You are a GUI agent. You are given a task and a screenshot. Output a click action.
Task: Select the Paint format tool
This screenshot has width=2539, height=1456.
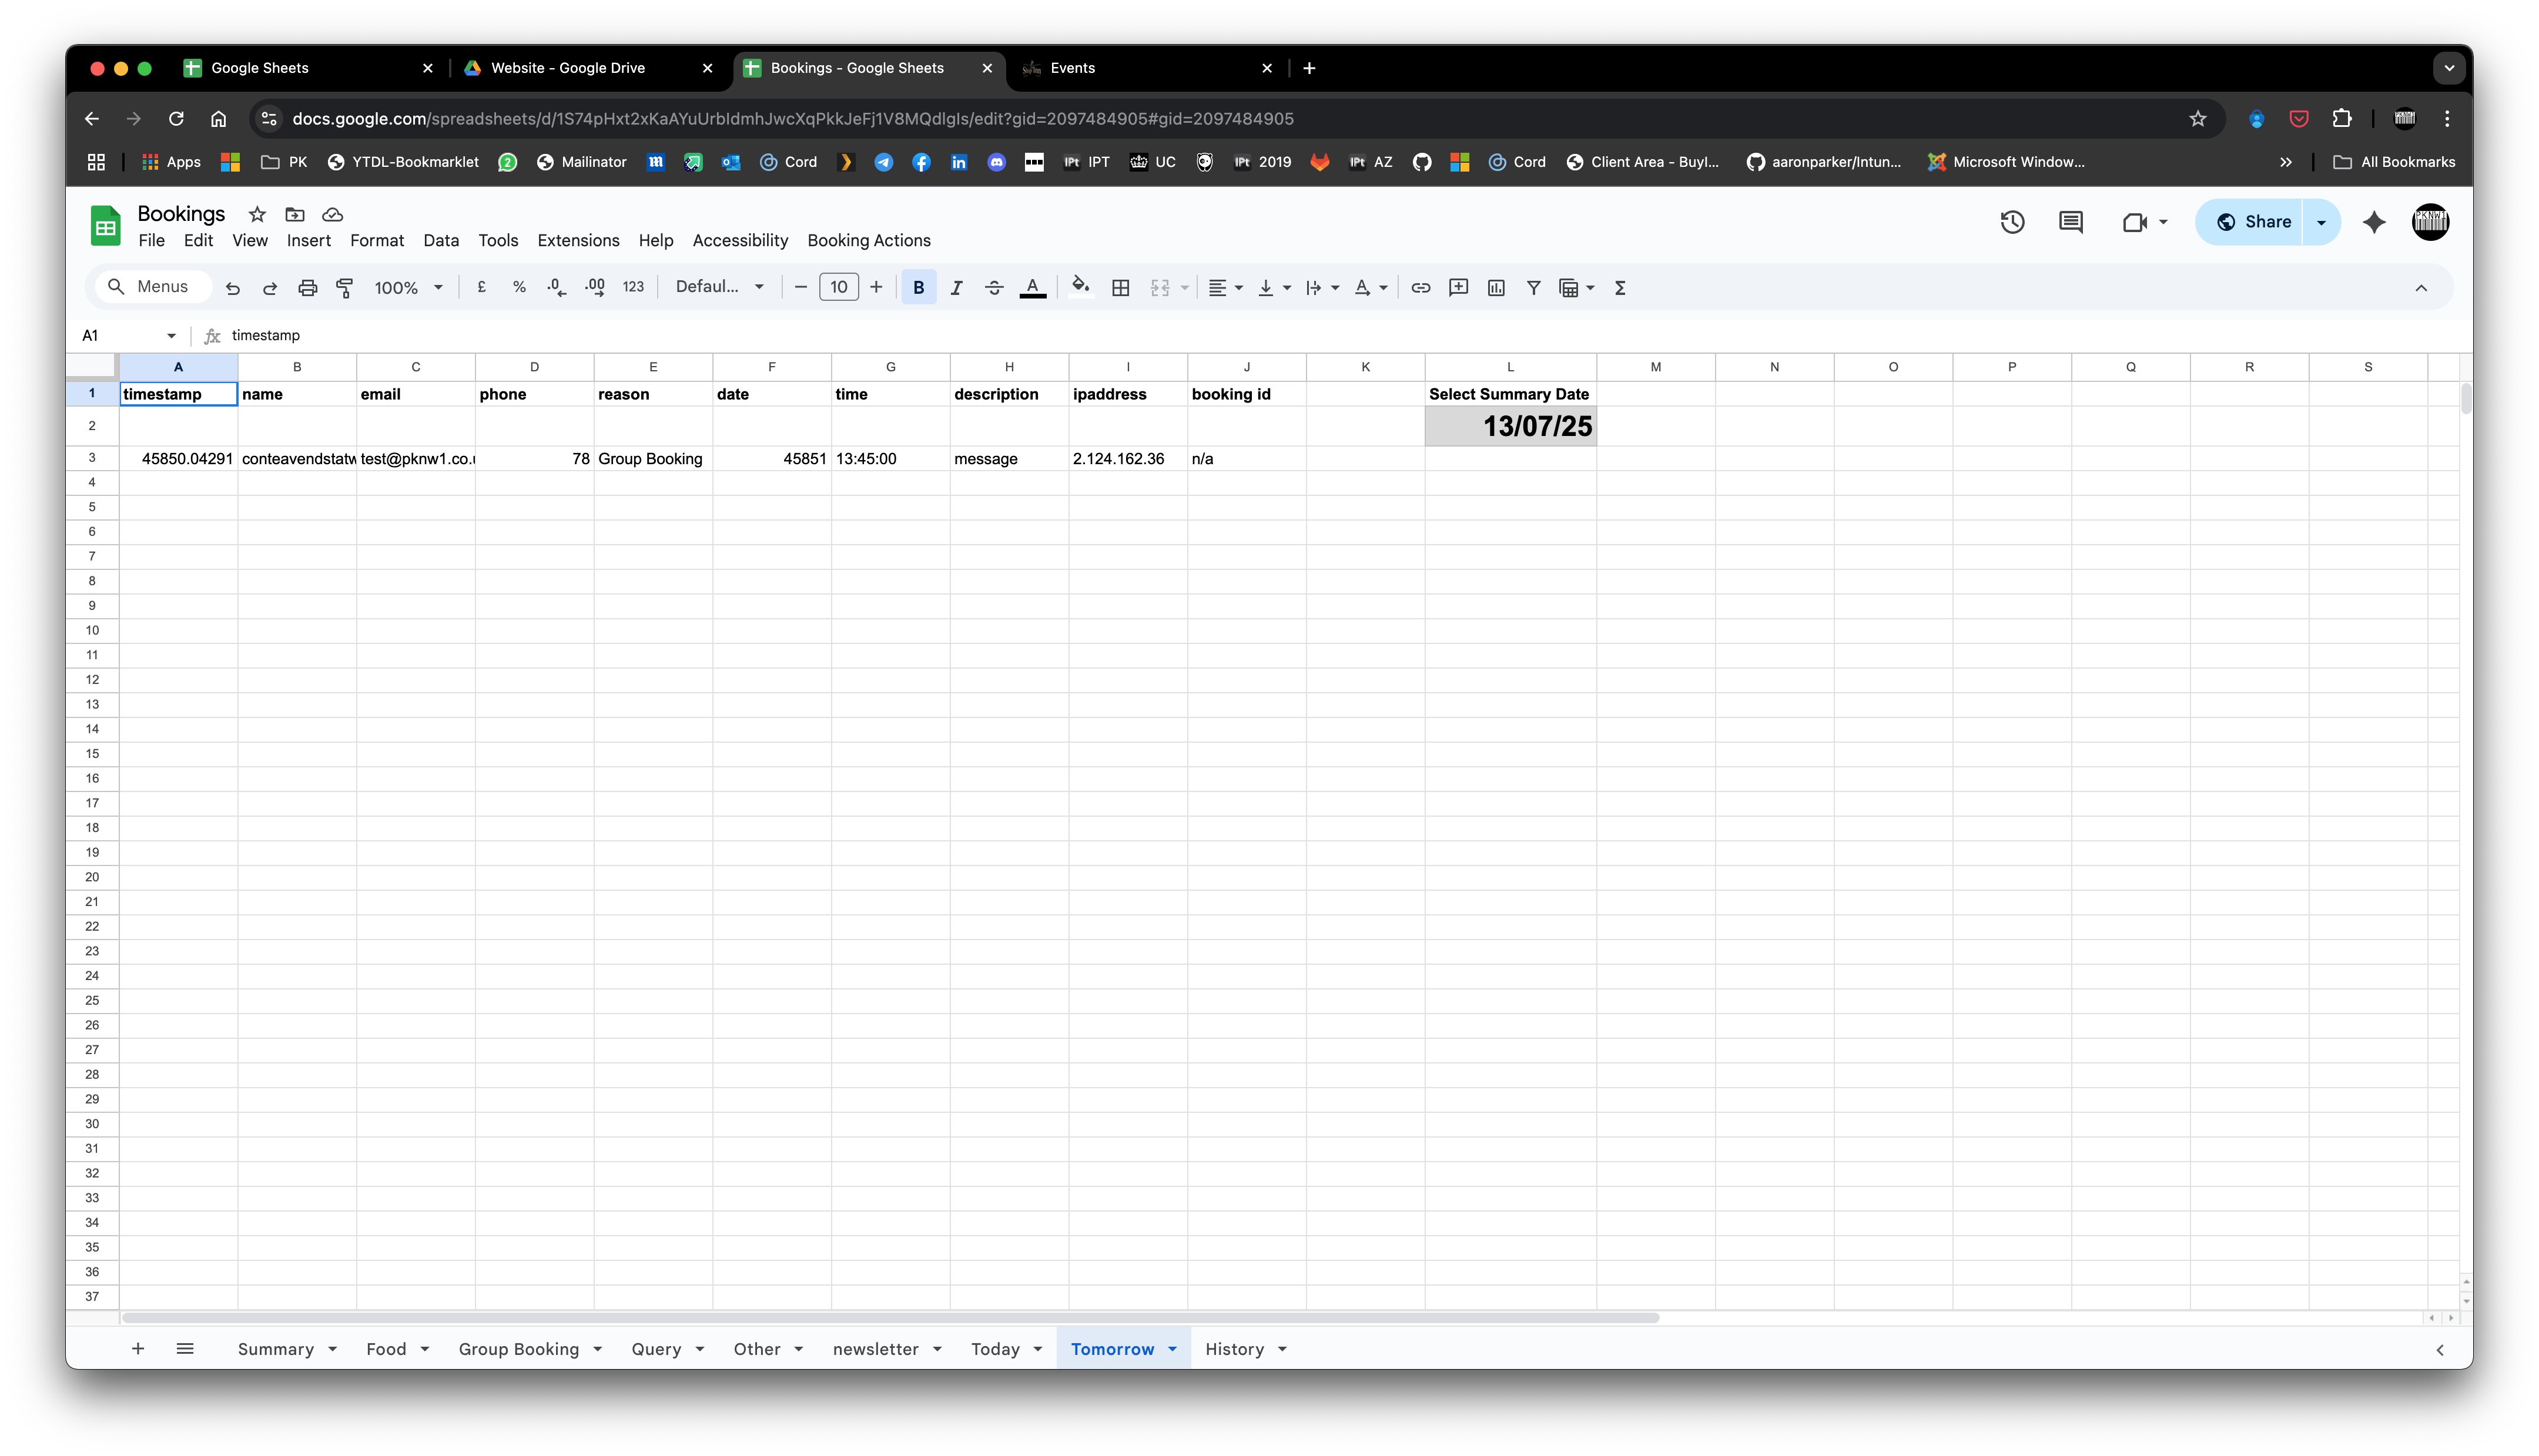(345, 288)
